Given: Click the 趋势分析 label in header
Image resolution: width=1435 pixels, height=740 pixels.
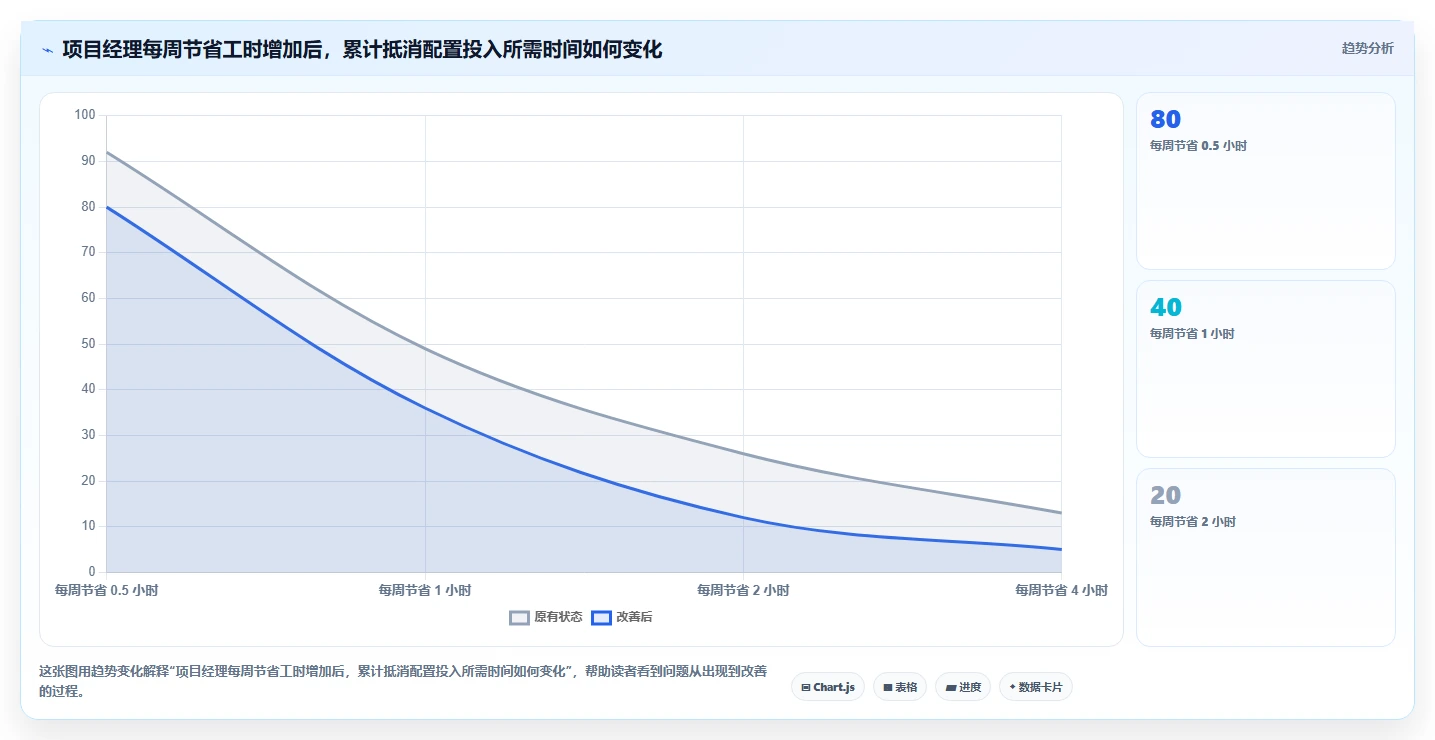Looking at the screenshot, I should pos(1367,48).
